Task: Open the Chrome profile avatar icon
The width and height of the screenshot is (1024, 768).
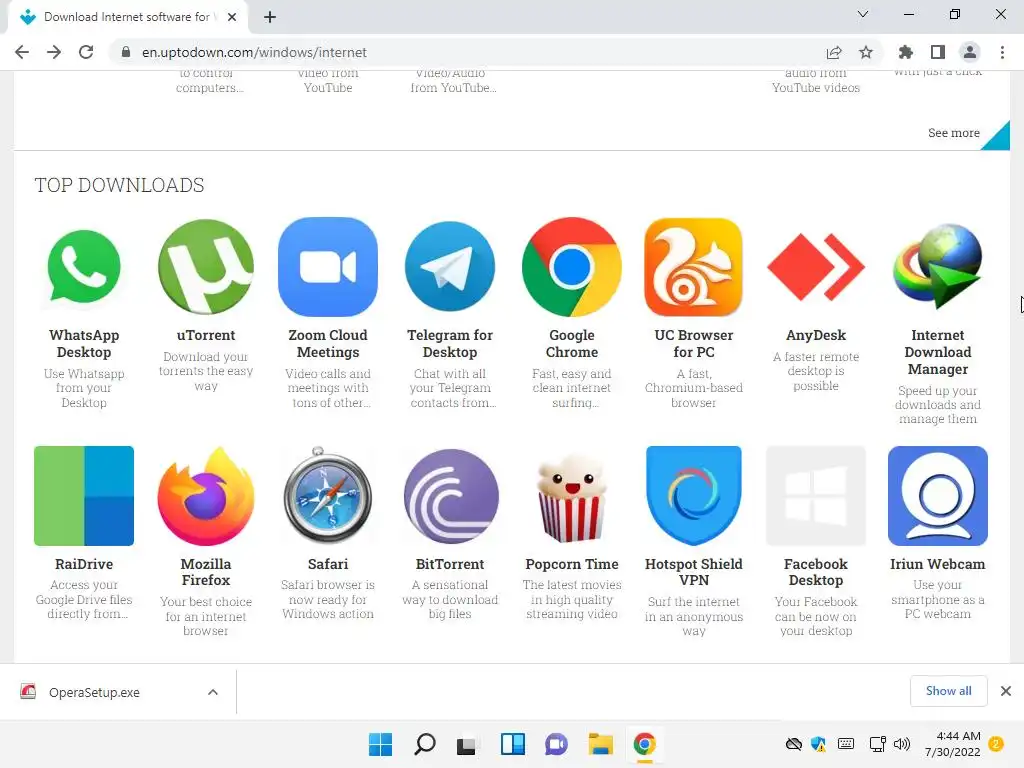Action: click(970, 52)
